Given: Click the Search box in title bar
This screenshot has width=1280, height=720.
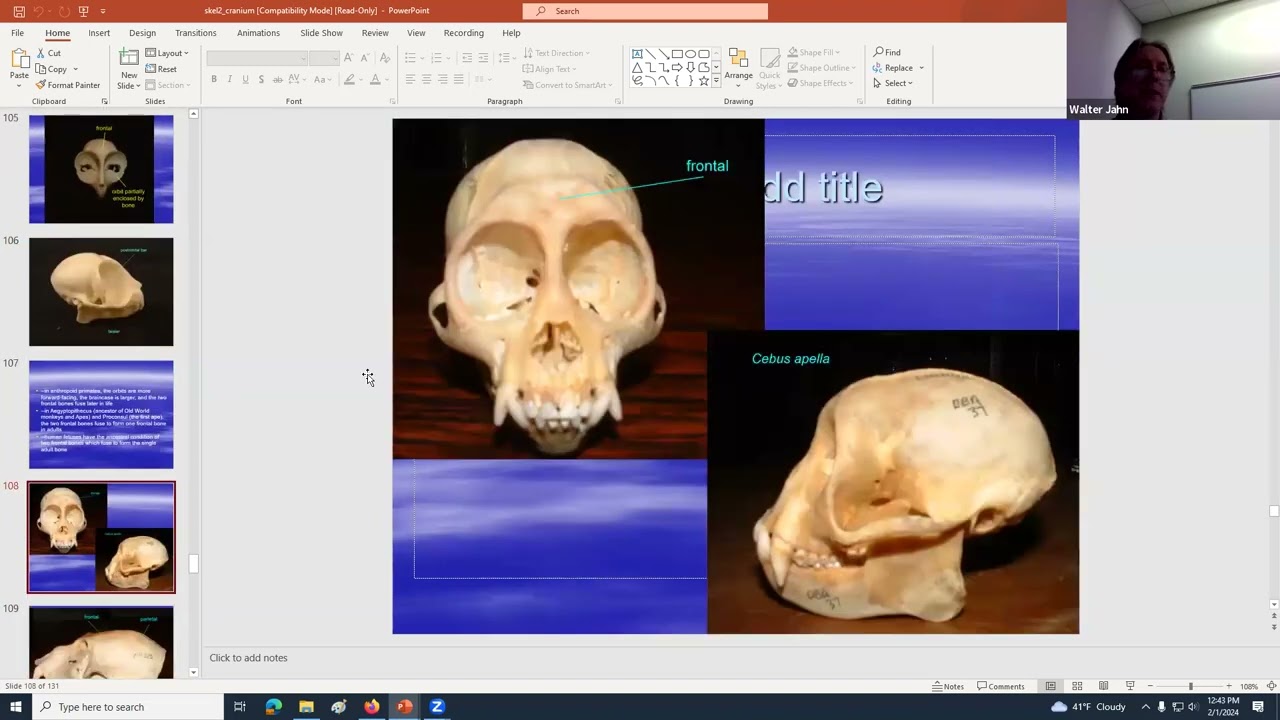Looking at the screenshot, I should (645, 11).
